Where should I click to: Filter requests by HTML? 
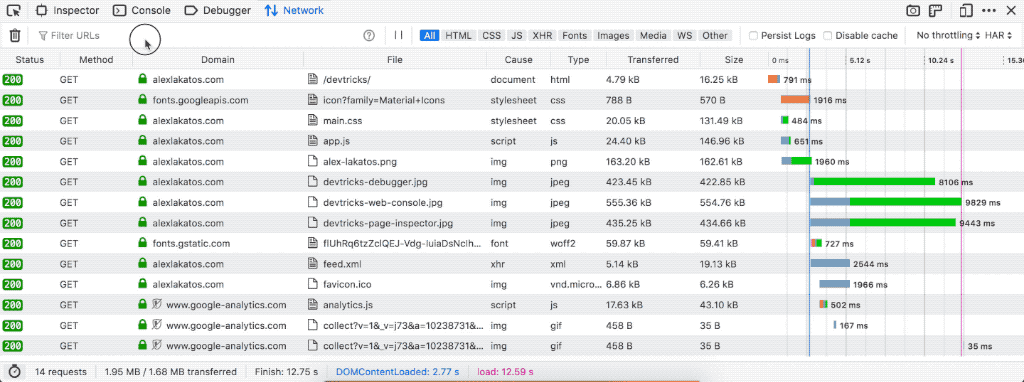pos(458,36)
